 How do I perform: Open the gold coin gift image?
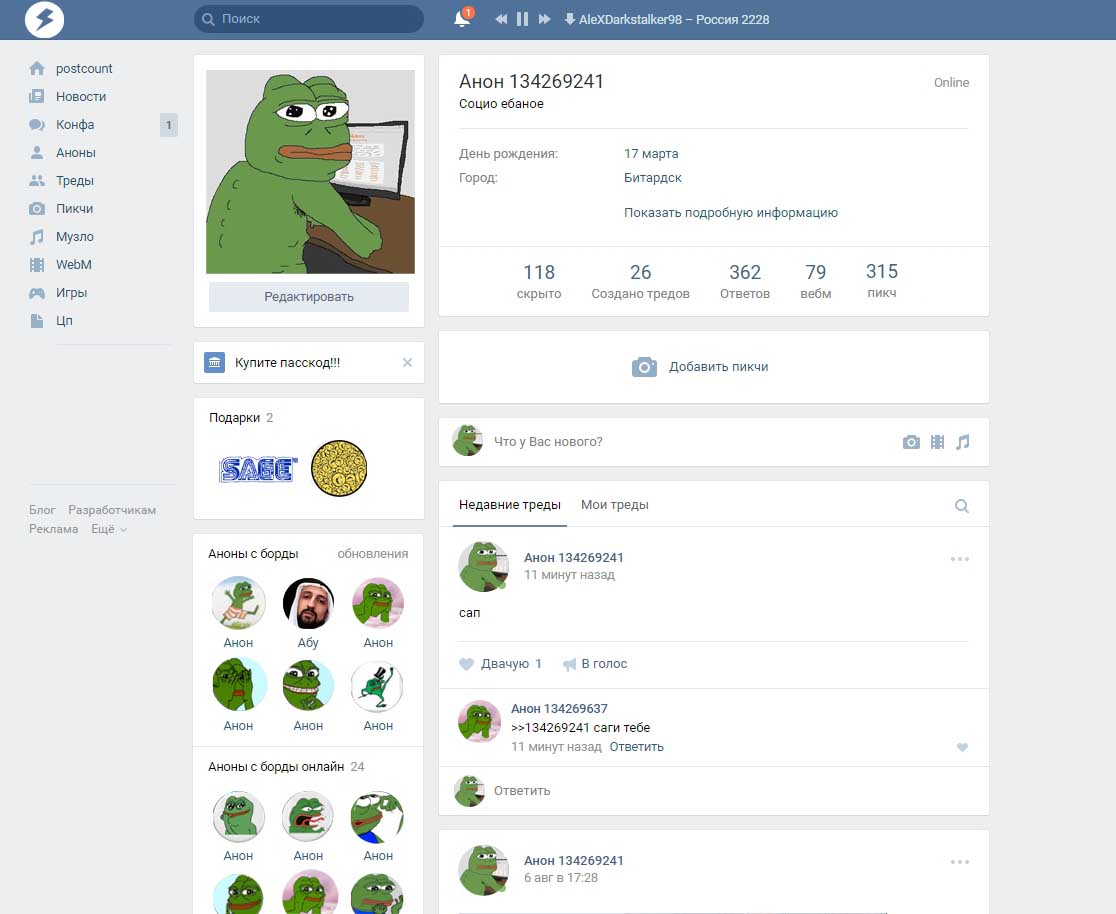(x=339, y=468)
